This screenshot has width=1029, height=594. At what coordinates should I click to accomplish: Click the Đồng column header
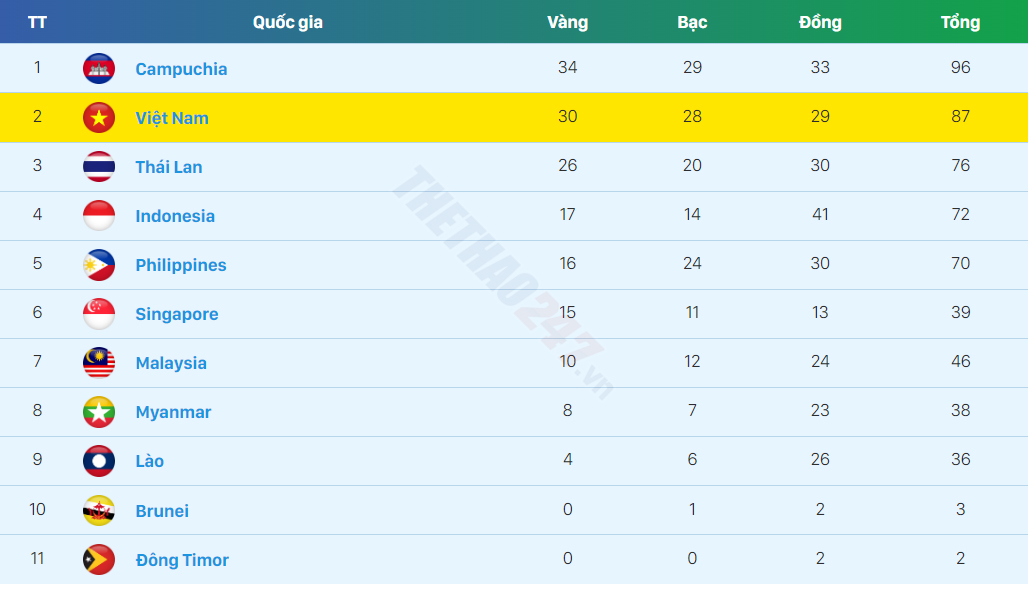(x=820, y=22)
